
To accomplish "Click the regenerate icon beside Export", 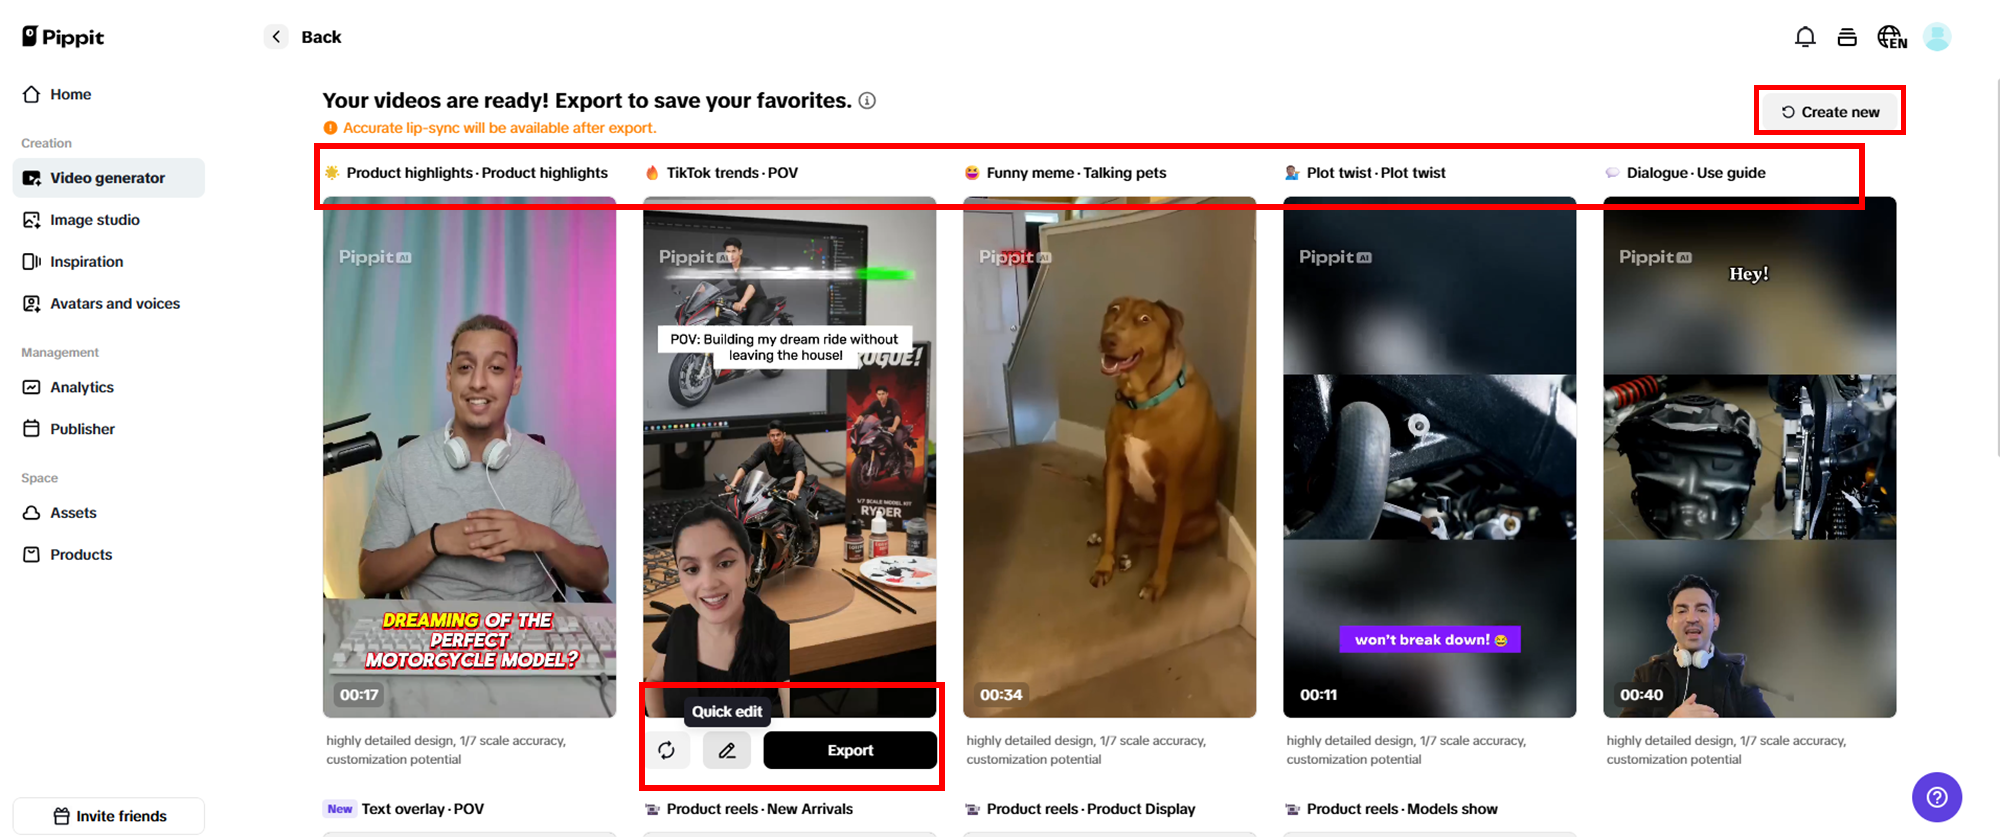I will tap(667, 750).
